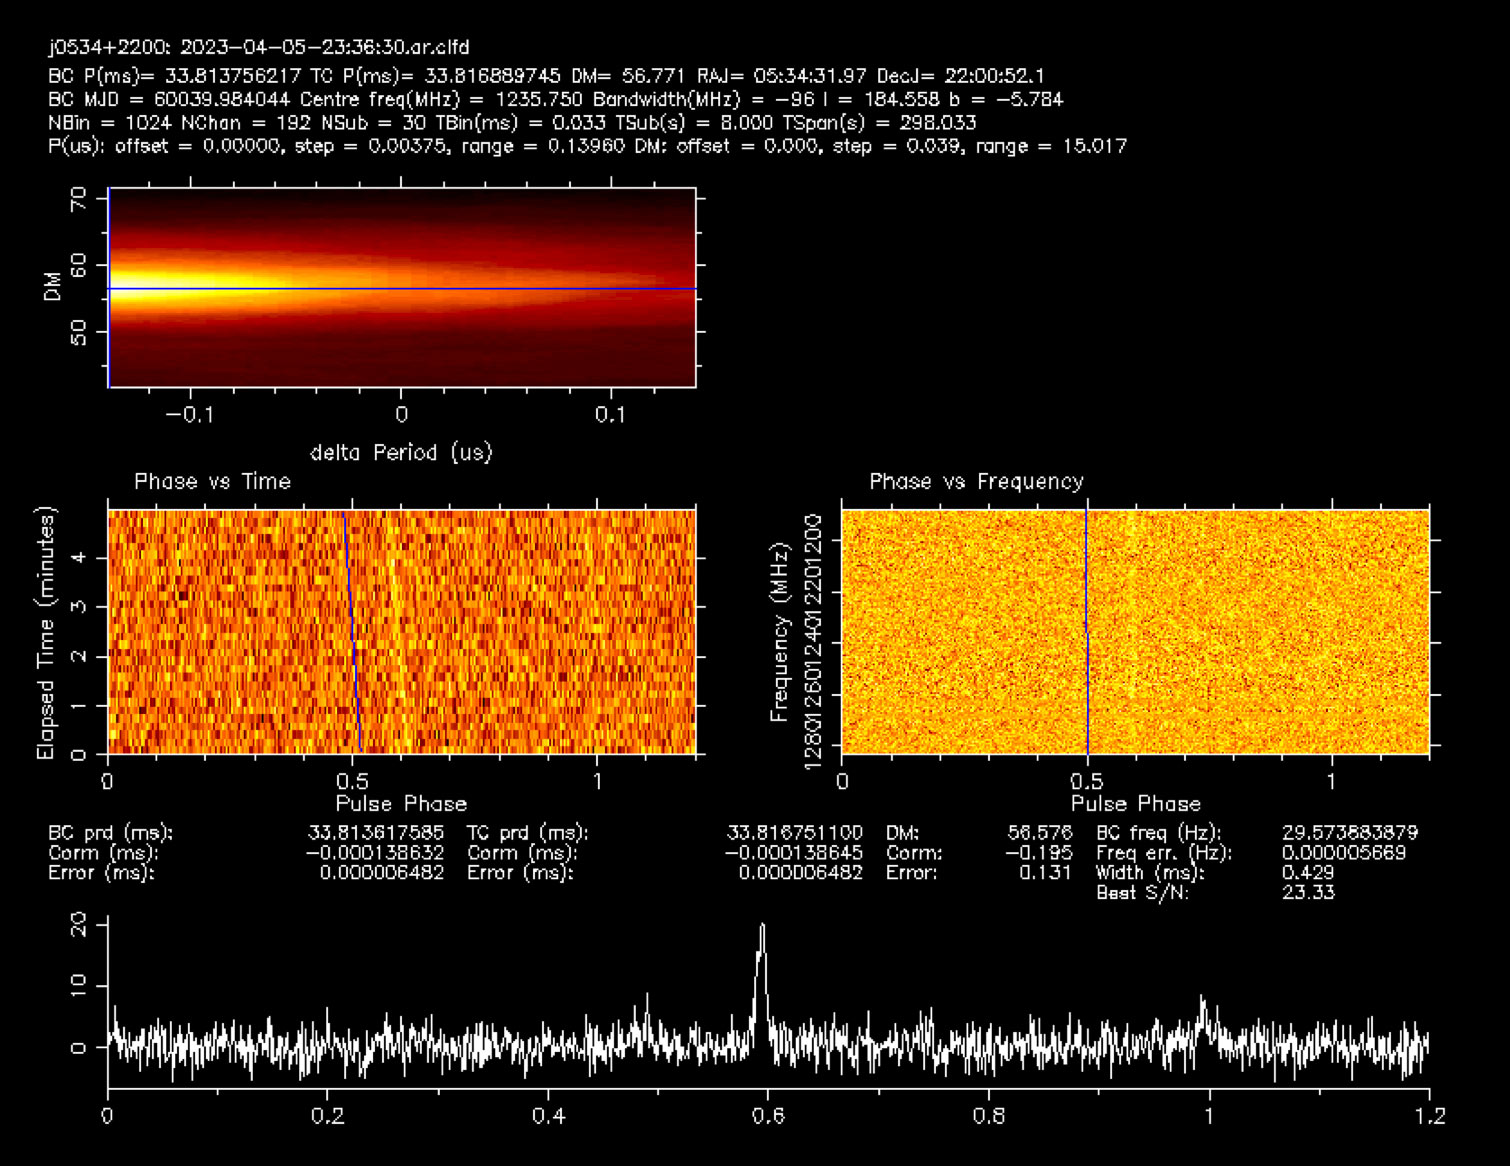
Task: Click the blue line in Phase vs Frequency plot
Action: pos(1087,632)
